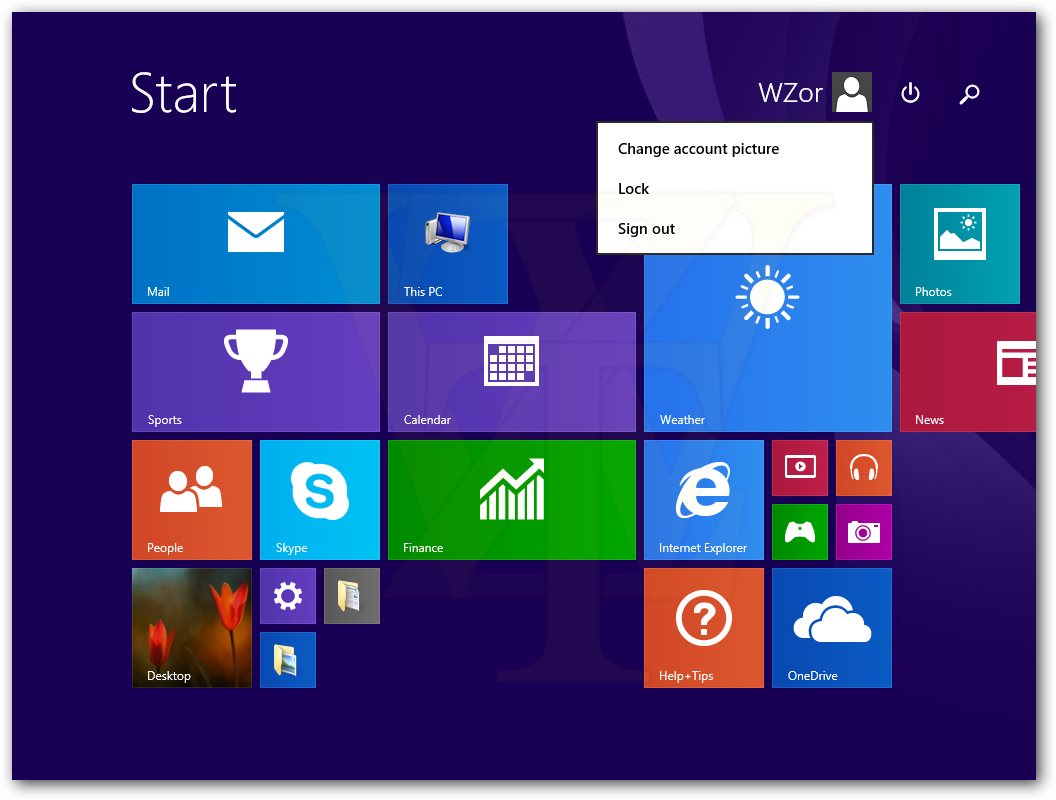Open the blue Pictures folder tile
The height and width of the screenshot is (800, 1056).
click(288, 660)
